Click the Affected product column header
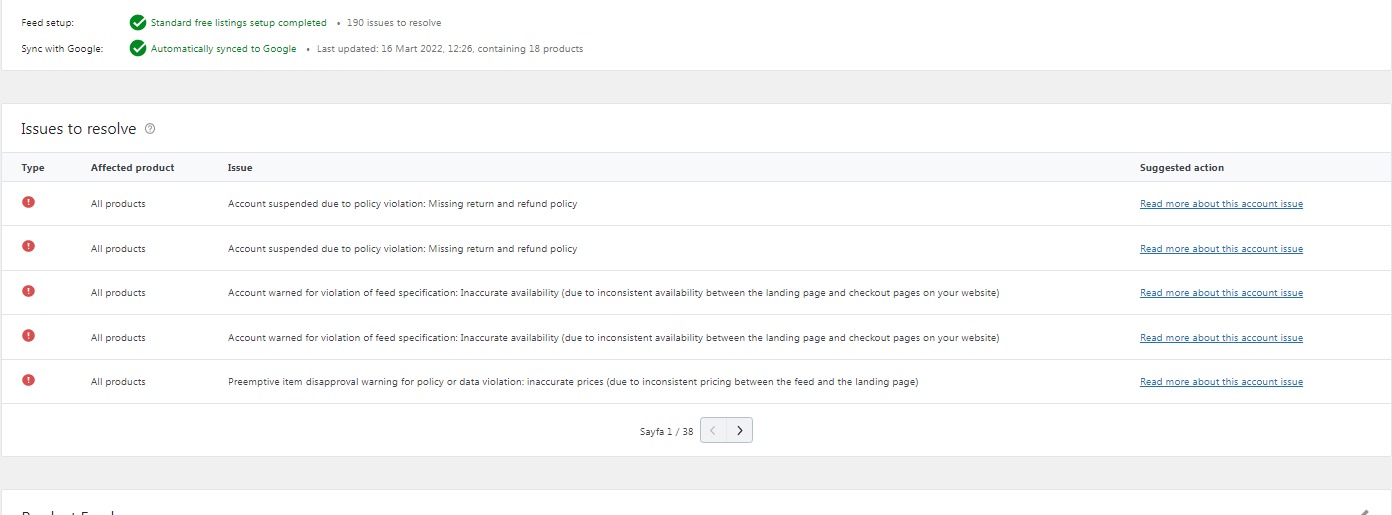The height and width of the screenshot is (515, 1392). click(x=132, y=168)
